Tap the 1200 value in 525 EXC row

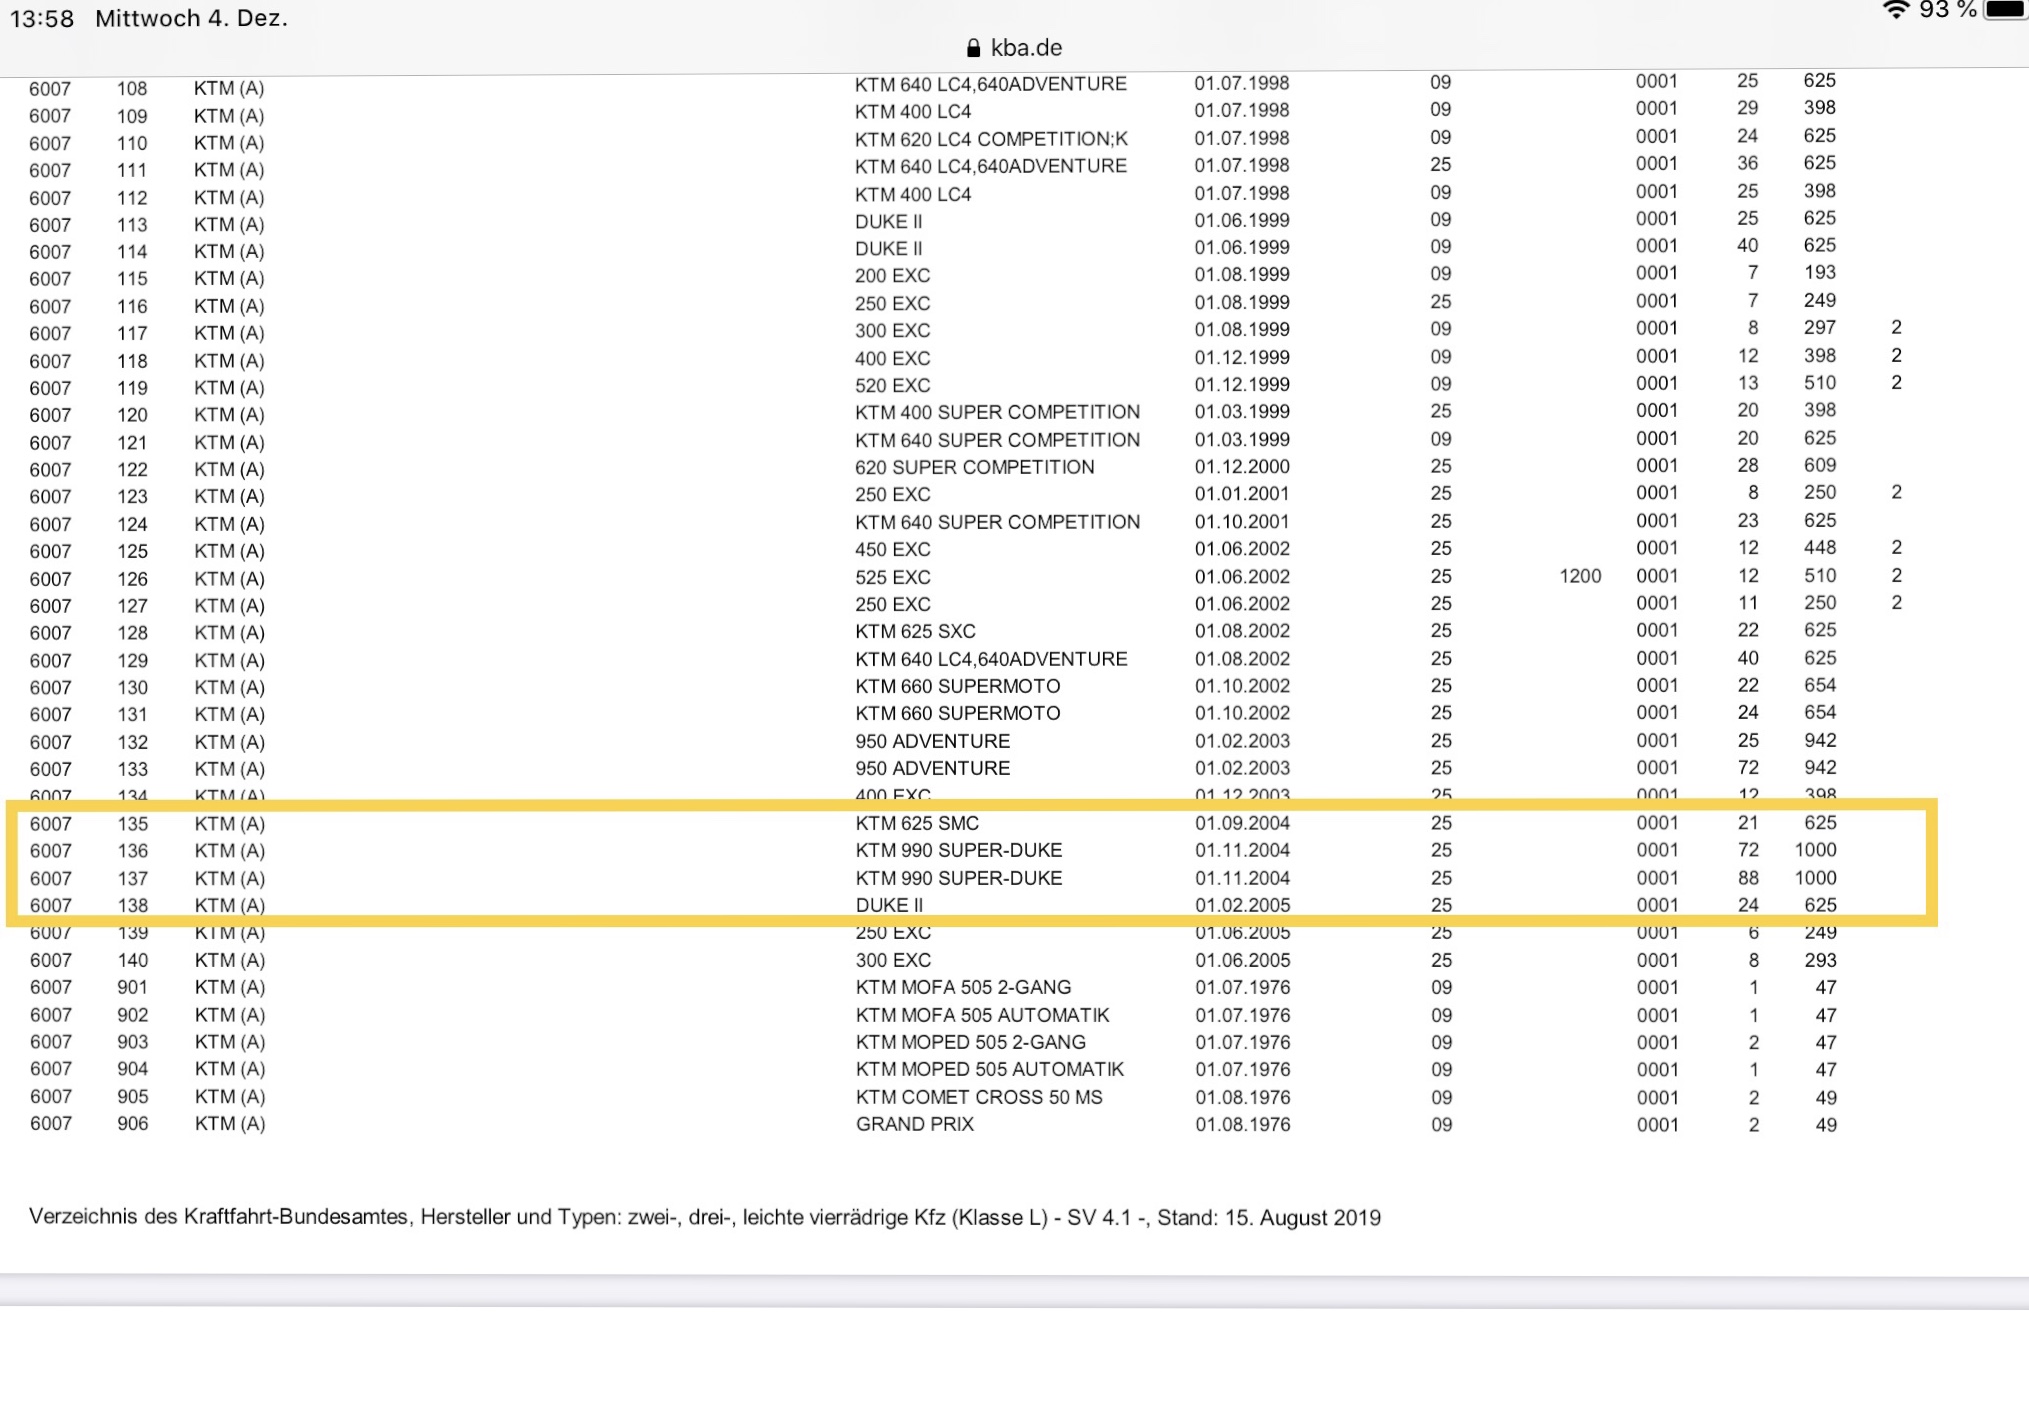coord(1580,576)
